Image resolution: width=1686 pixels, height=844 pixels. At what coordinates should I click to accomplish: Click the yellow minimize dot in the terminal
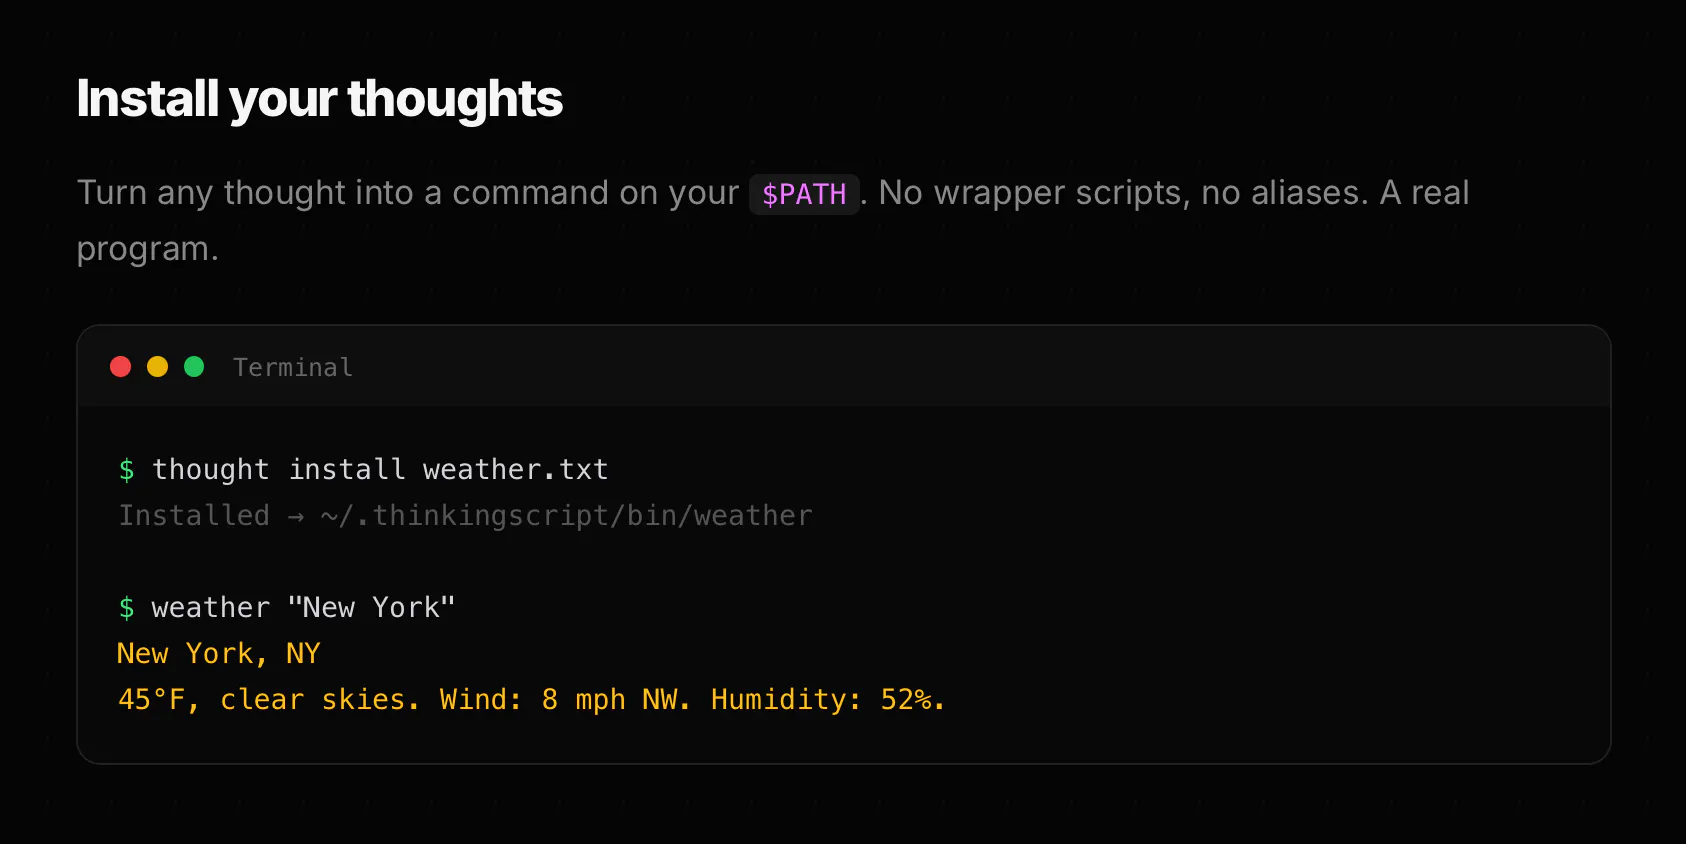click(158, 367)
